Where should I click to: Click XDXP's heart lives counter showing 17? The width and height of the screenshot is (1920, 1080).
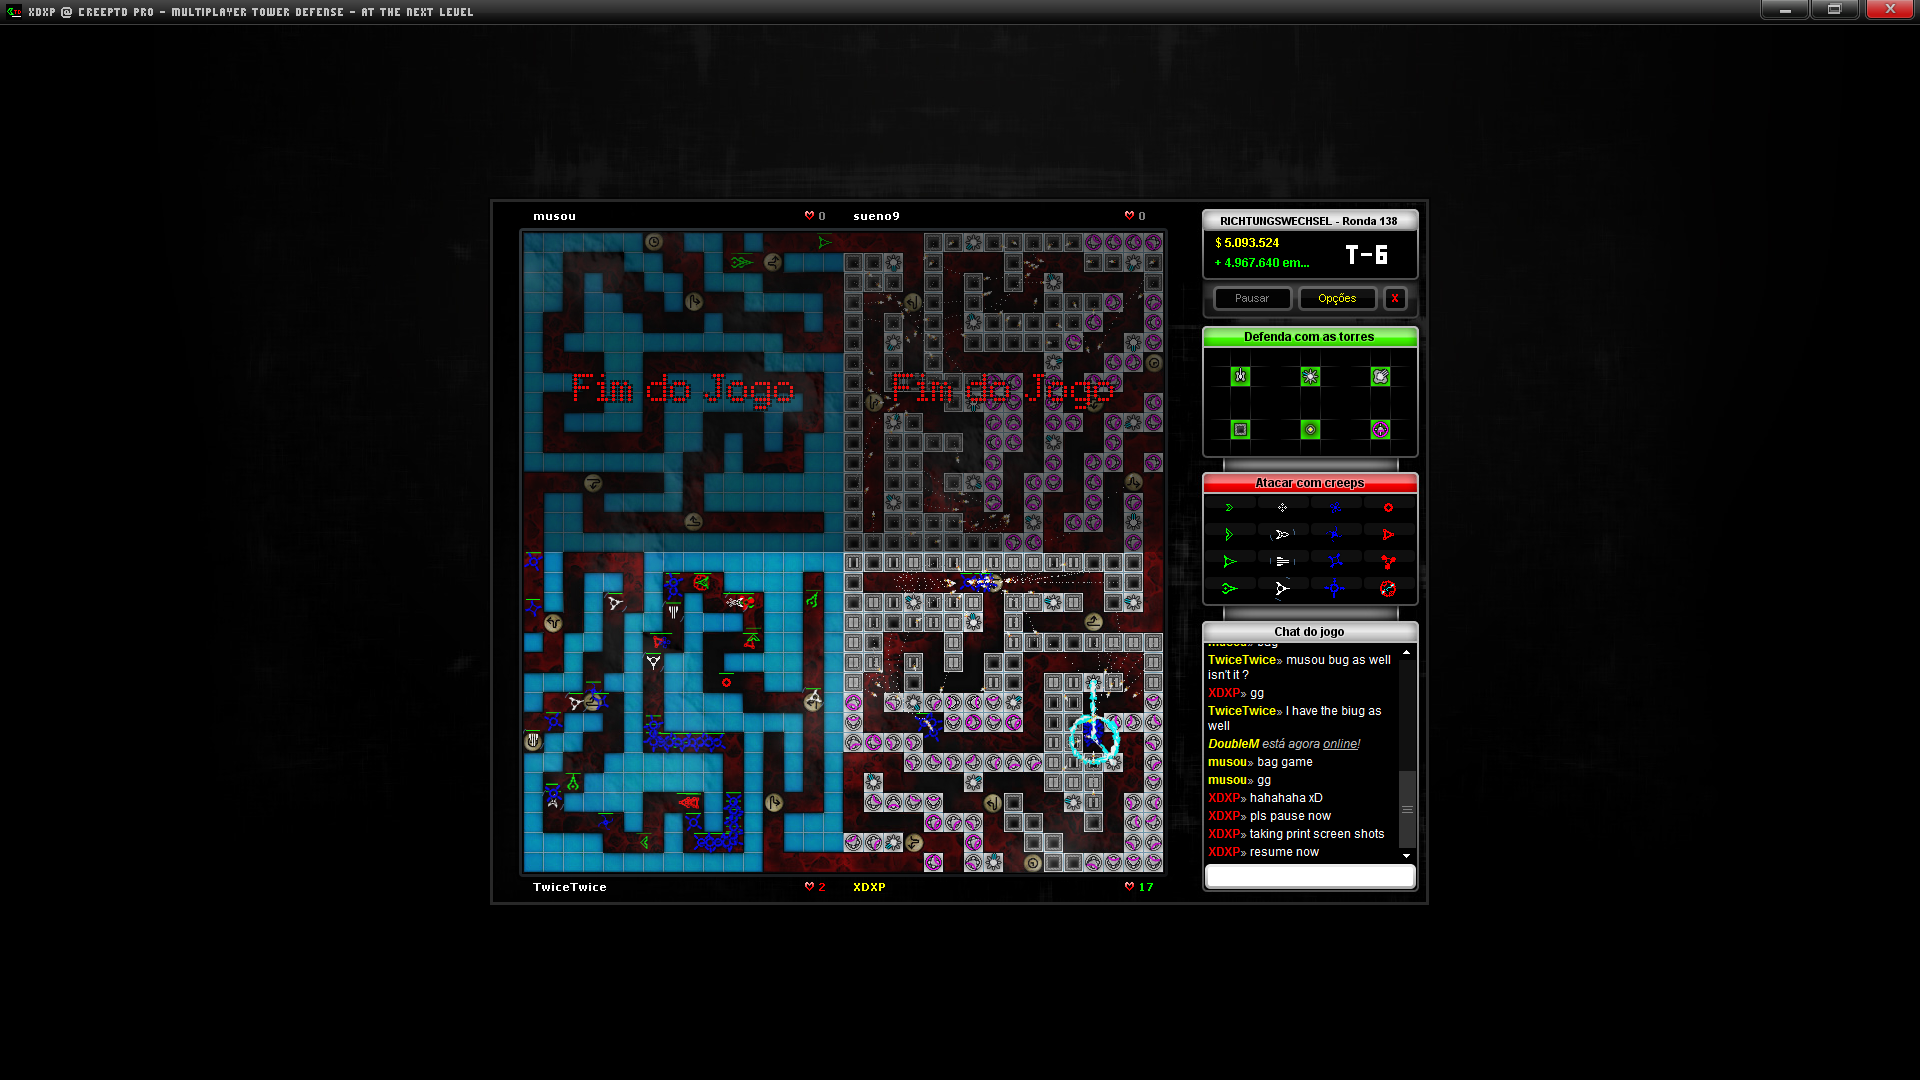click(1139, 887)
